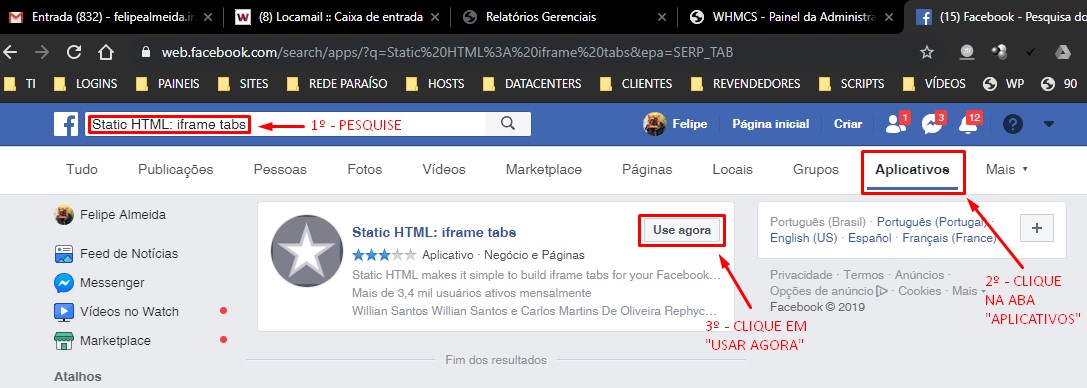Switch to the Relatórios Gerenciais tab

[564, 17]
